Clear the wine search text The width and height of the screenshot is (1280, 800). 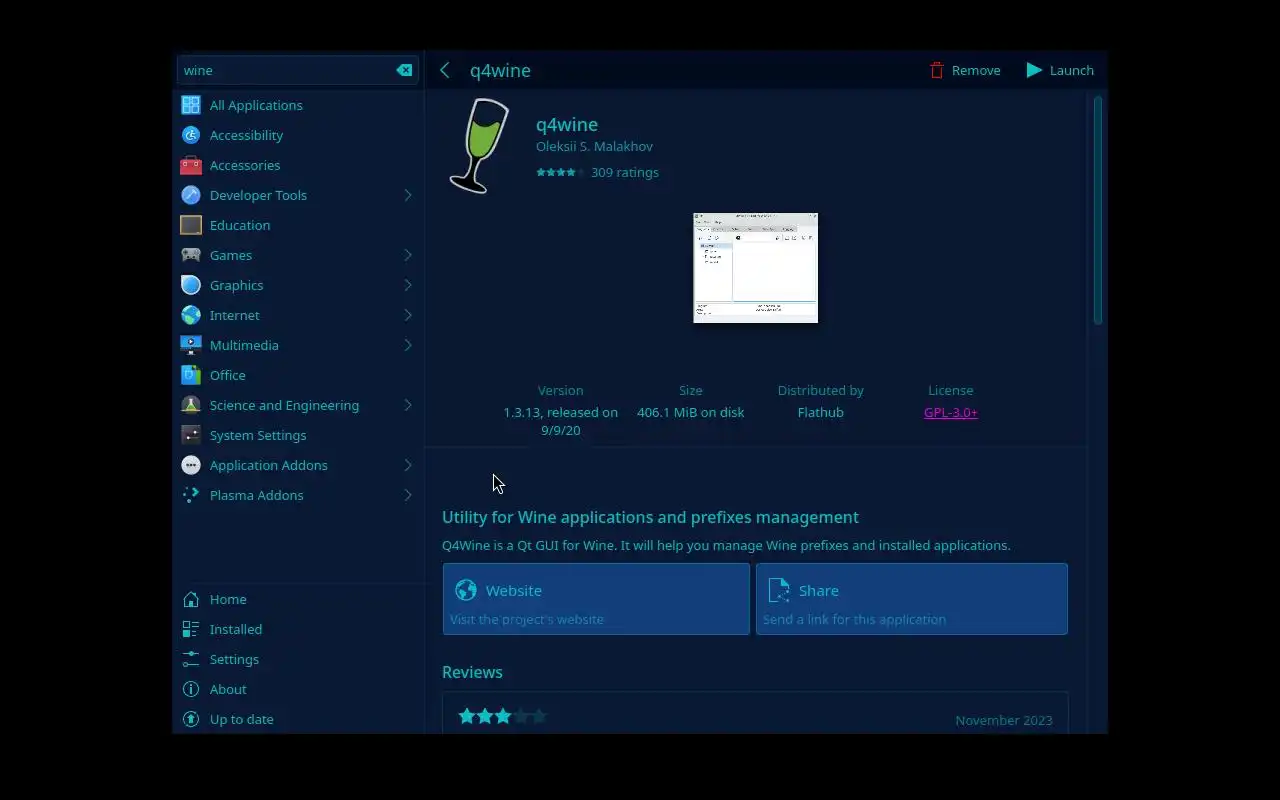coord(404,70)
